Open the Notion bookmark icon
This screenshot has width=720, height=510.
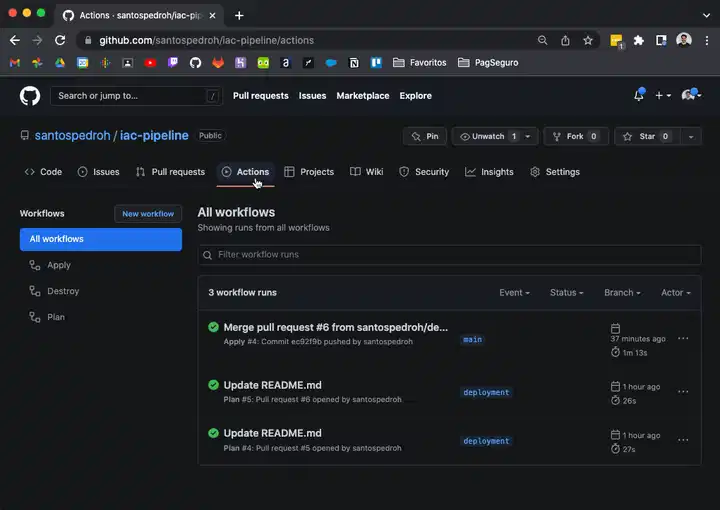(354, 63)
